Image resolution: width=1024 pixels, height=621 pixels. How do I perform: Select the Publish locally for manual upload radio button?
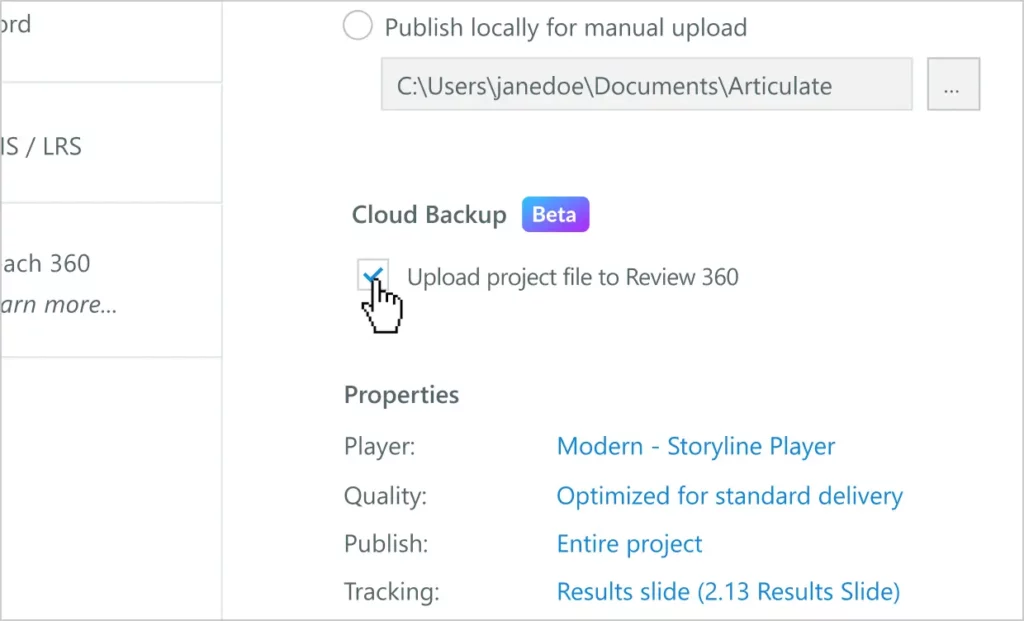tap(358, 27)
